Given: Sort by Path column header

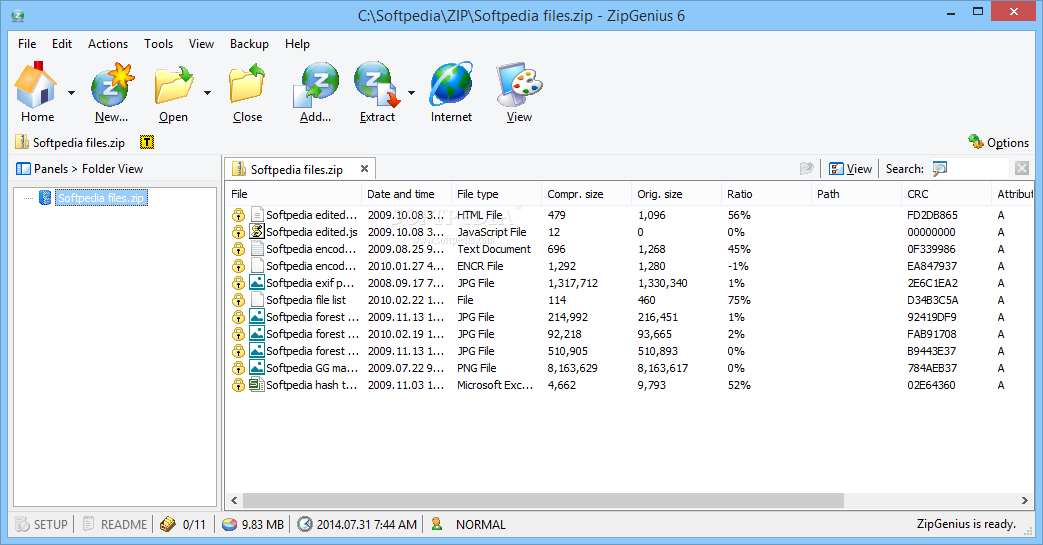Looking at the screenshot, I should tap(857, 194).
